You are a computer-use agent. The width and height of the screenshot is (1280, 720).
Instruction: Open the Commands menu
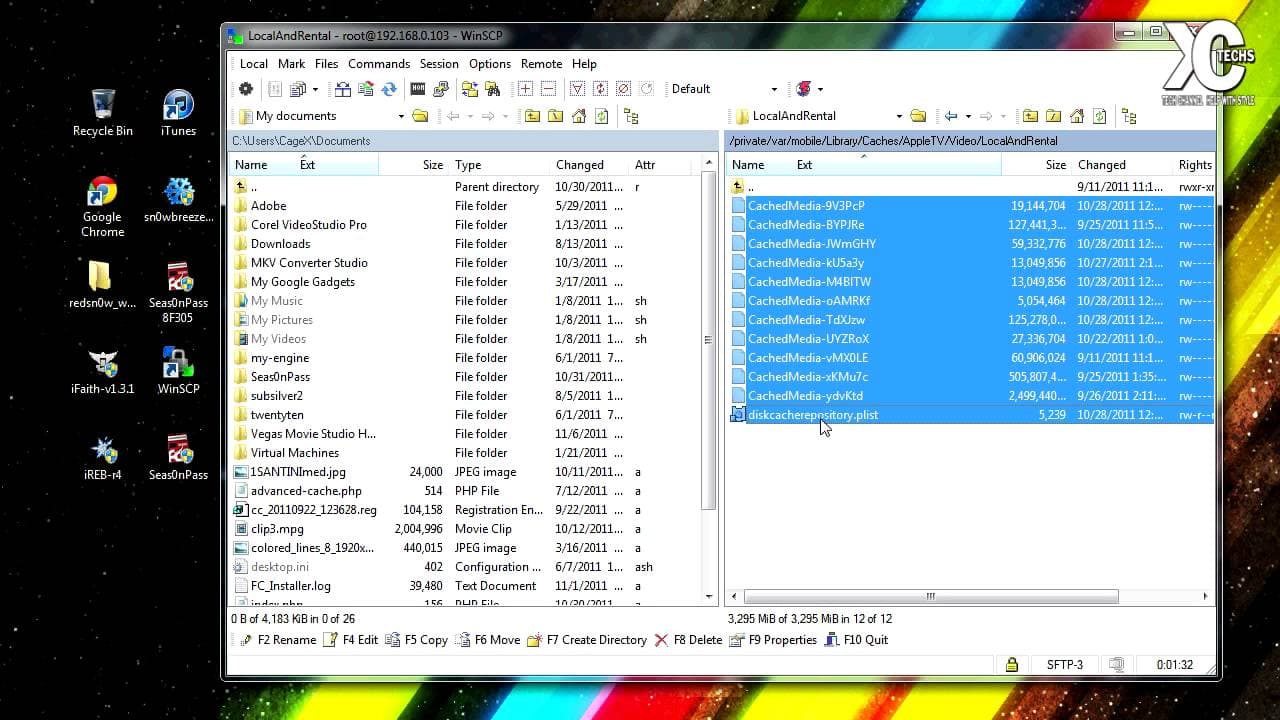click(x=379, y=64)
